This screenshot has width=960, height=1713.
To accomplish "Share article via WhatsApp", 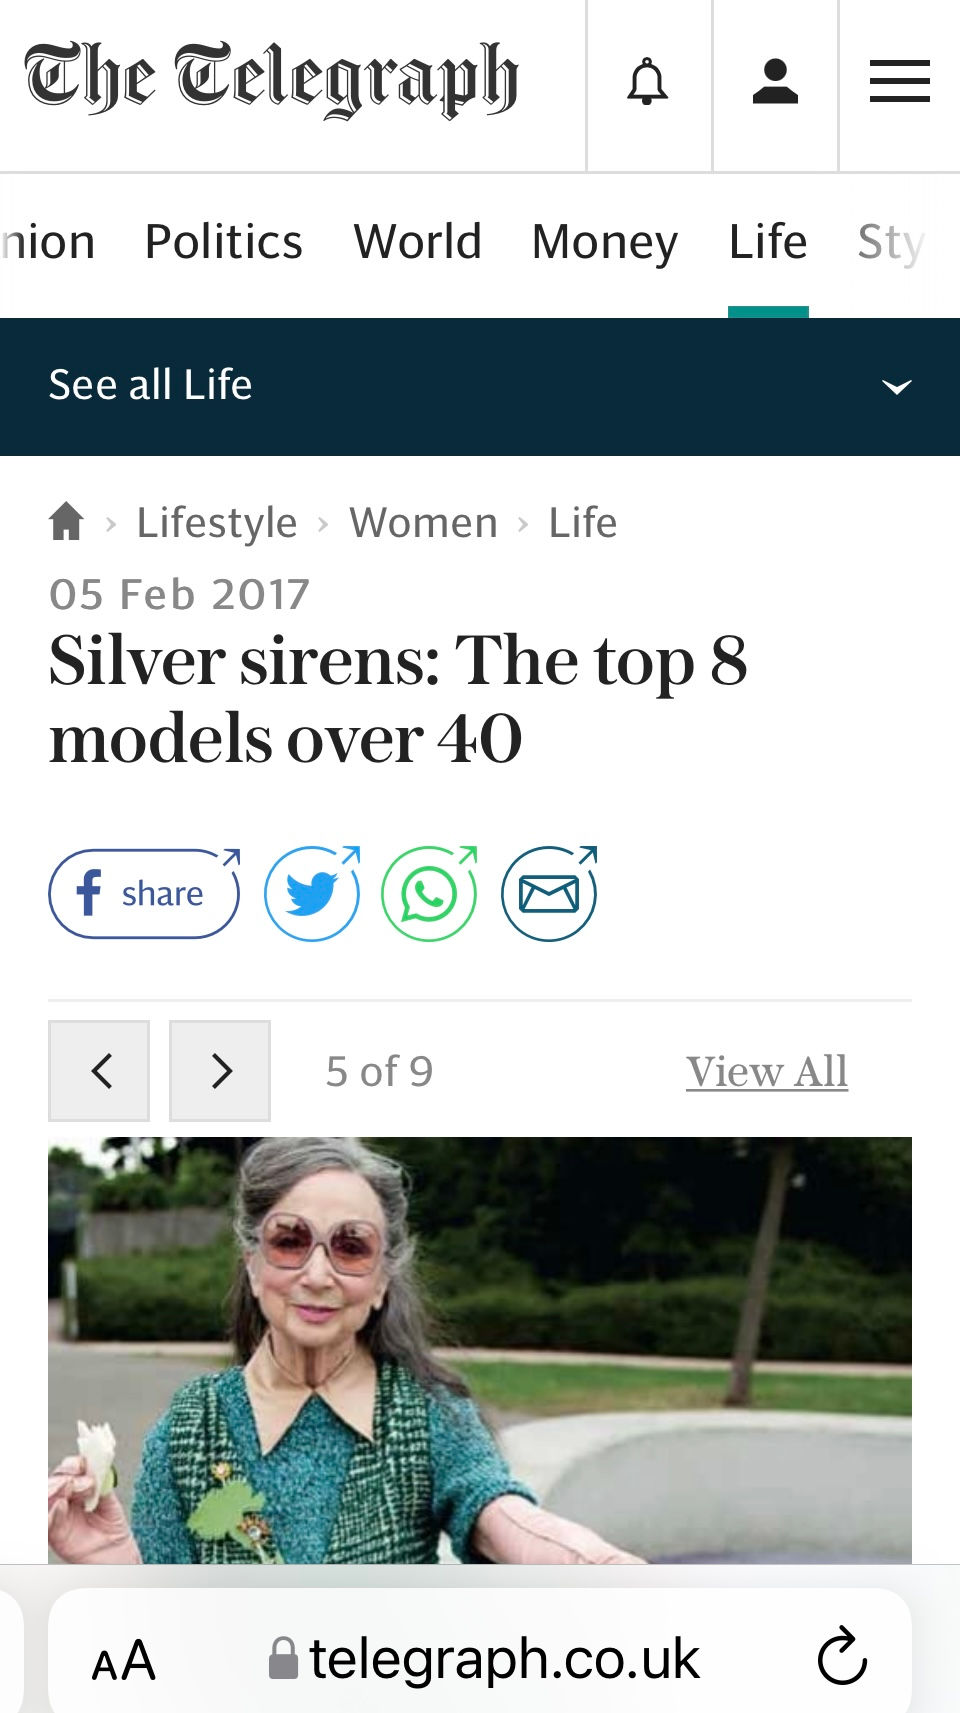I will pyautogui.click(x=429, y=893).
